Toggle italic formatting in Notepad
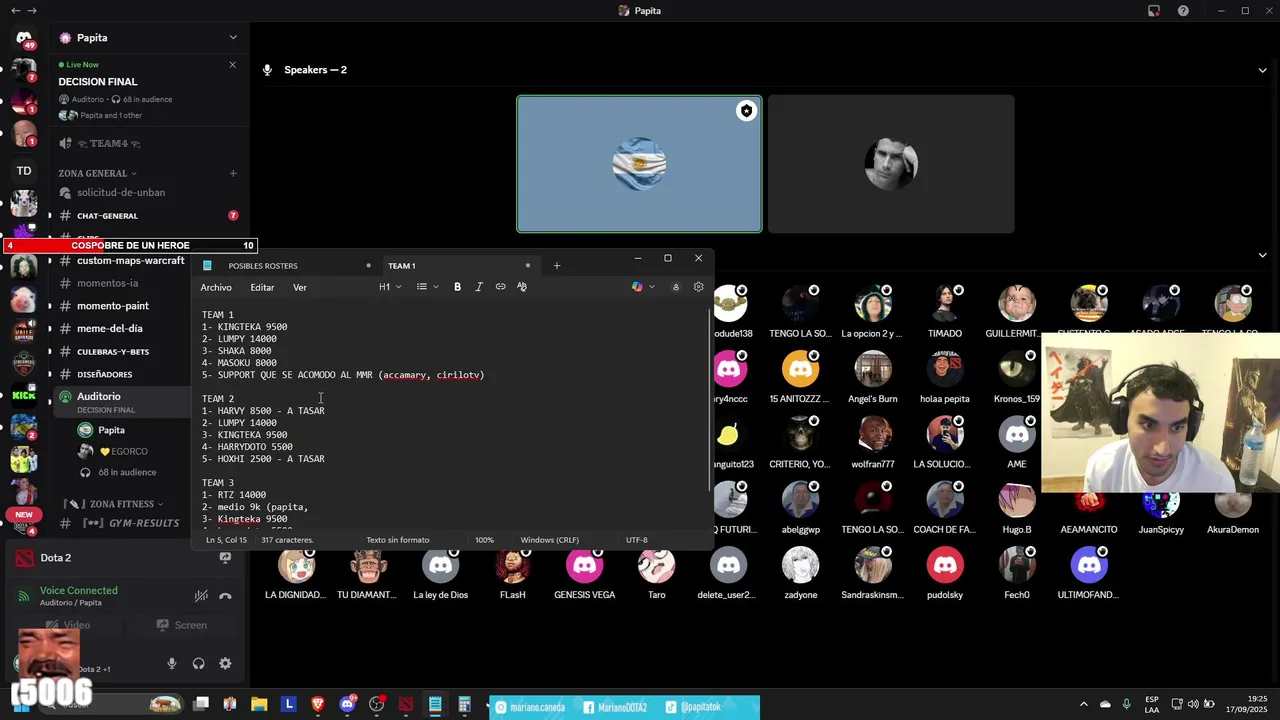Viewport: 1280px width, 720px height. tap(479, 287)
